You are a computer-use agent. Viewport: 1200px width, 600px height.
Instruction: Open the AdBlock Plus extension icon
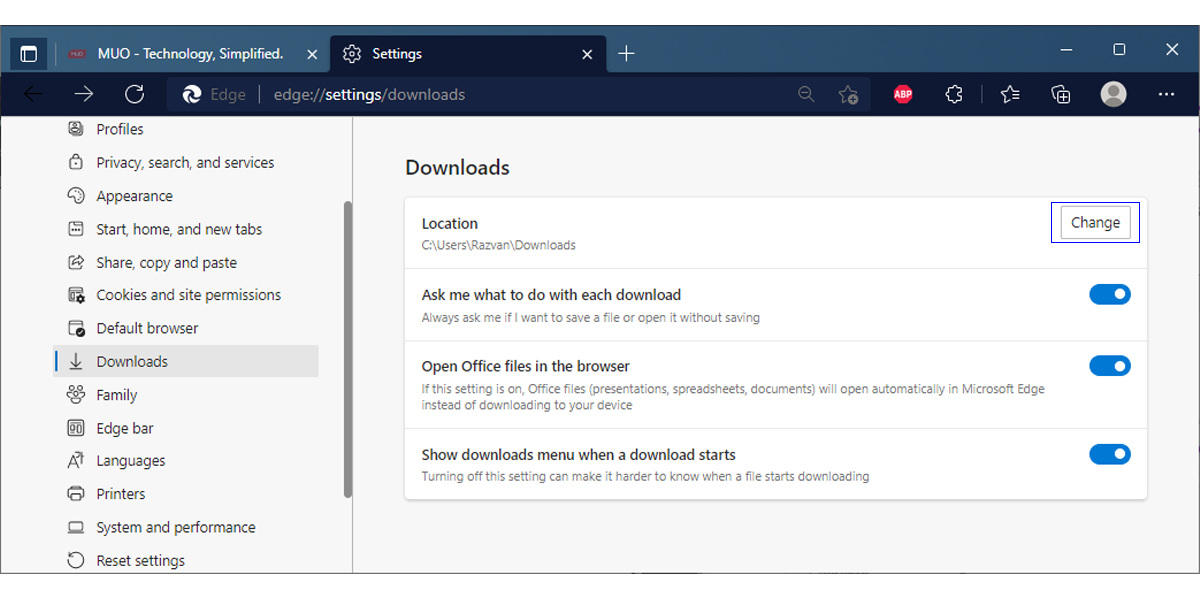click(x=902, y=94)
